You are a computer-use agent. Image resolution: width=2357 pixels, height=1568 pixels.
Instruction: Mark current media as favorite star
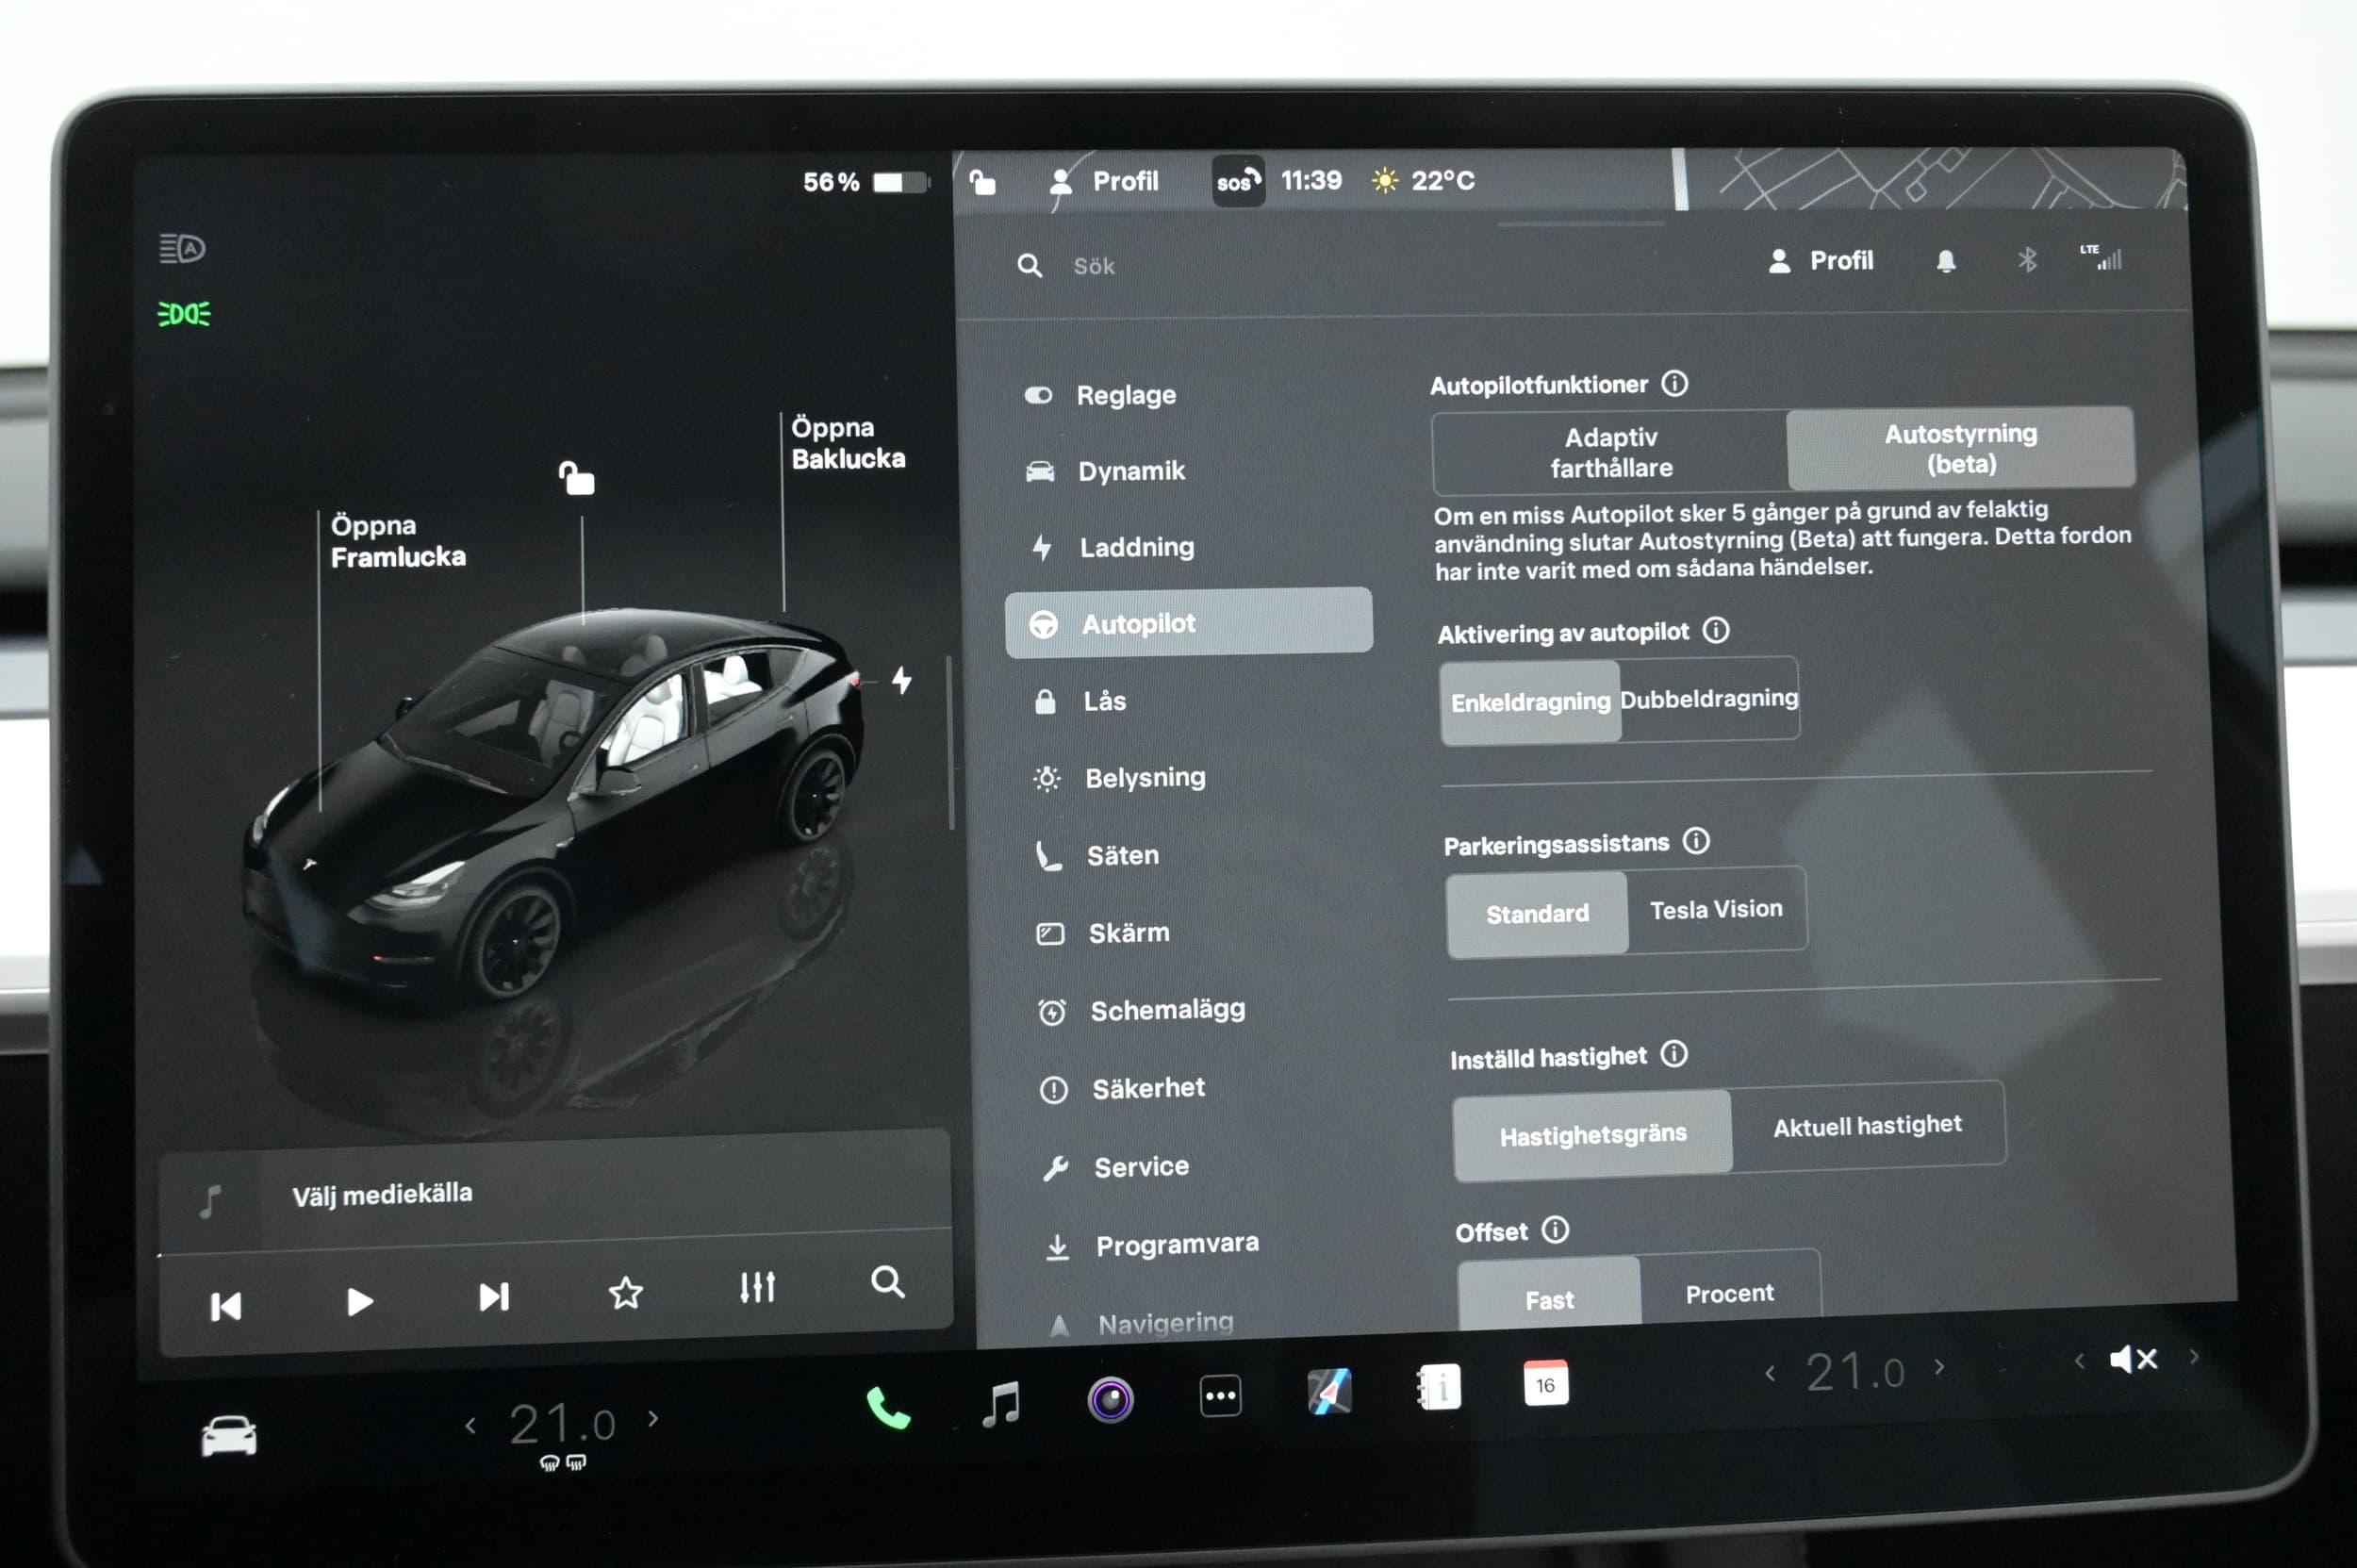pyautogui.click(x=625, y=1293)
